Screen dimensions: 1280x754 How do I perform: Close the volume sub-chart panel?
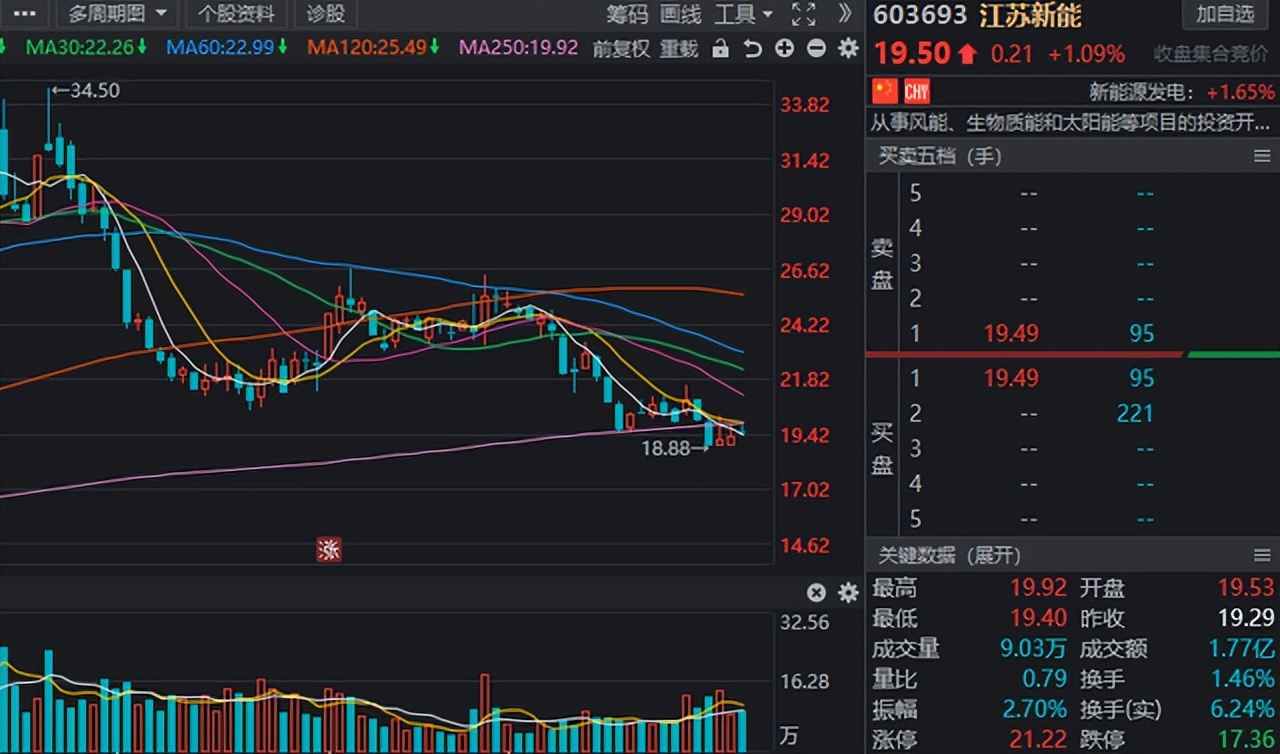coord(816,592)
